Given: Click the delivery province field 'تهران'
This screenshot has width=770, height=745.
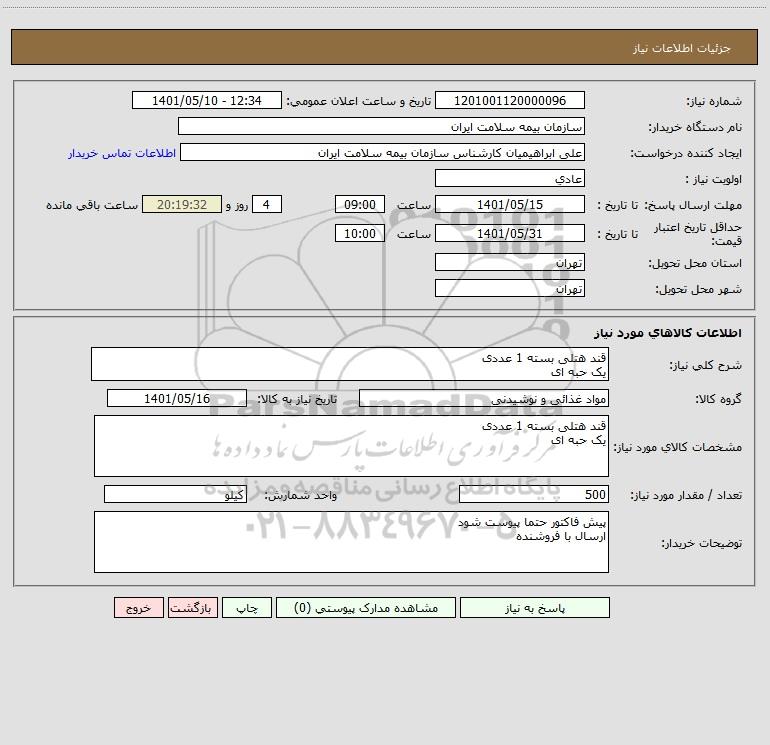Looking at the screenshot, I should click(510, 262).
